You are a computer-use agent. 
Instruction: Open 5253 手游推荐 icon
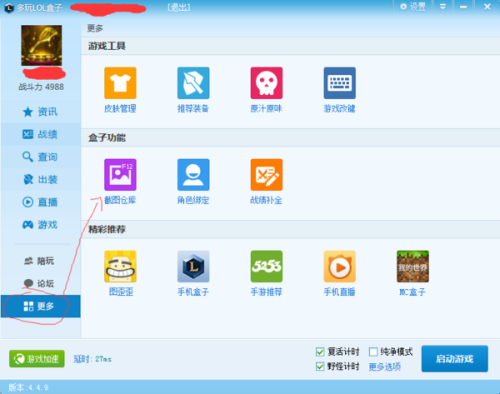267,266
